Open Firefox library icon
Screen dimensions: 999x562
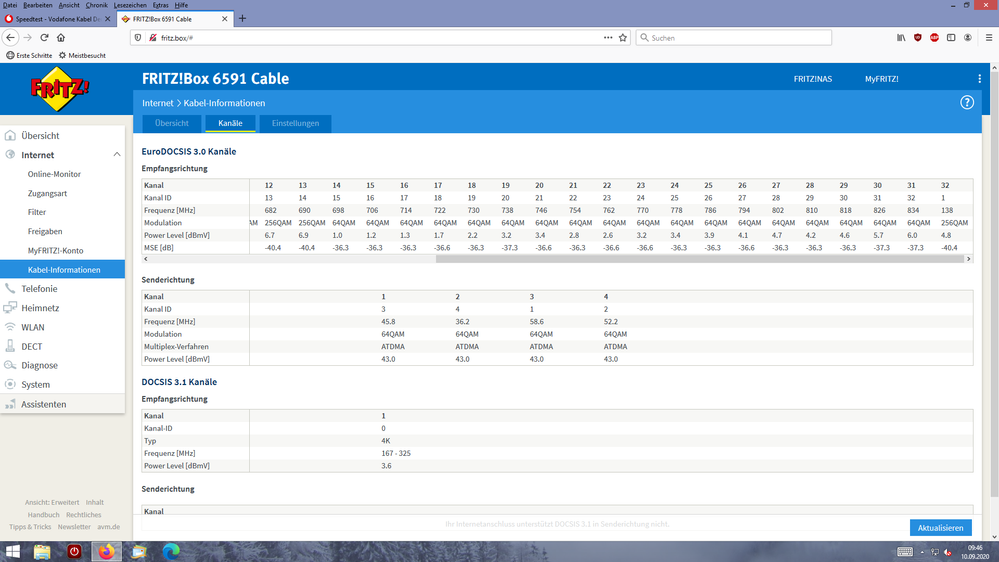[901, 38]
